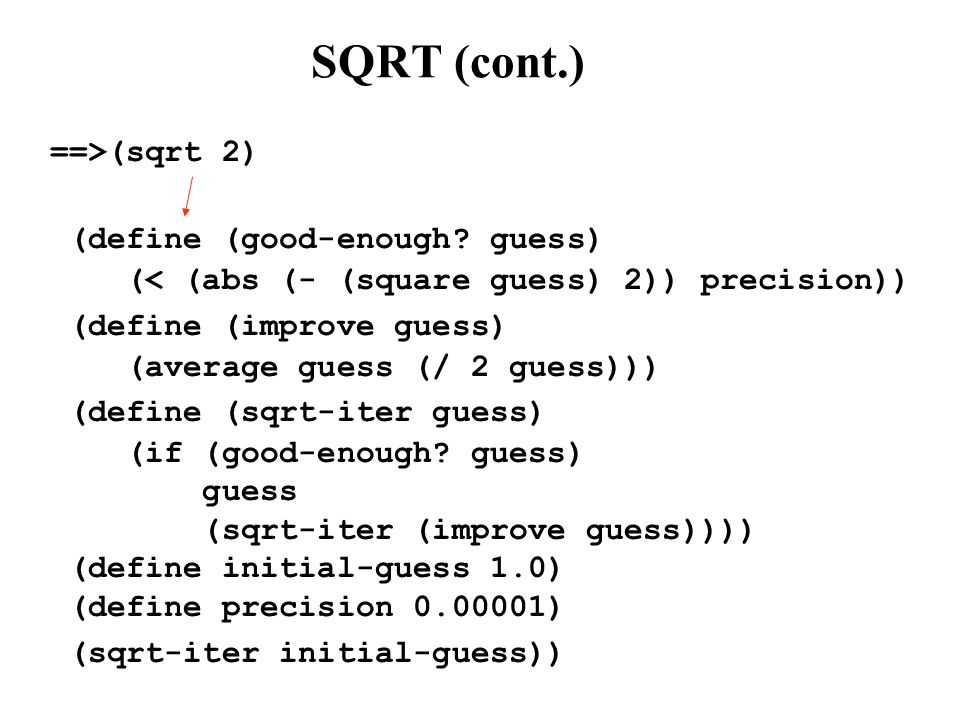
Task: Click '(improve guess))))' in the recursive call
Action: tap(584, 531)
